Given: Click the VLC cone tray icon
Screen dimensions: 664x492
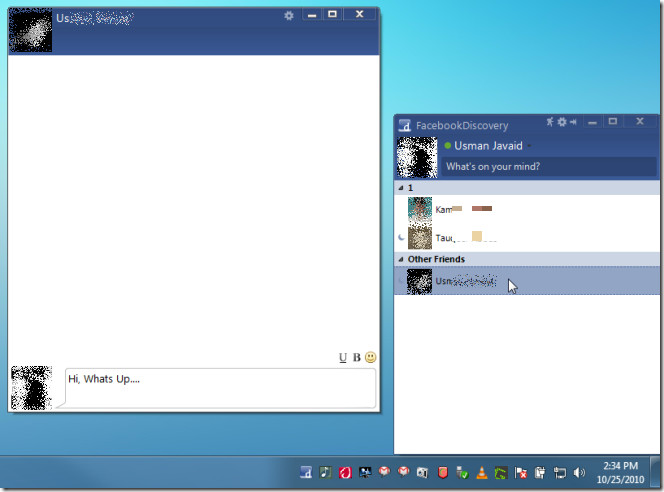Looking at the screenshot, I should (x=481, y=472).
